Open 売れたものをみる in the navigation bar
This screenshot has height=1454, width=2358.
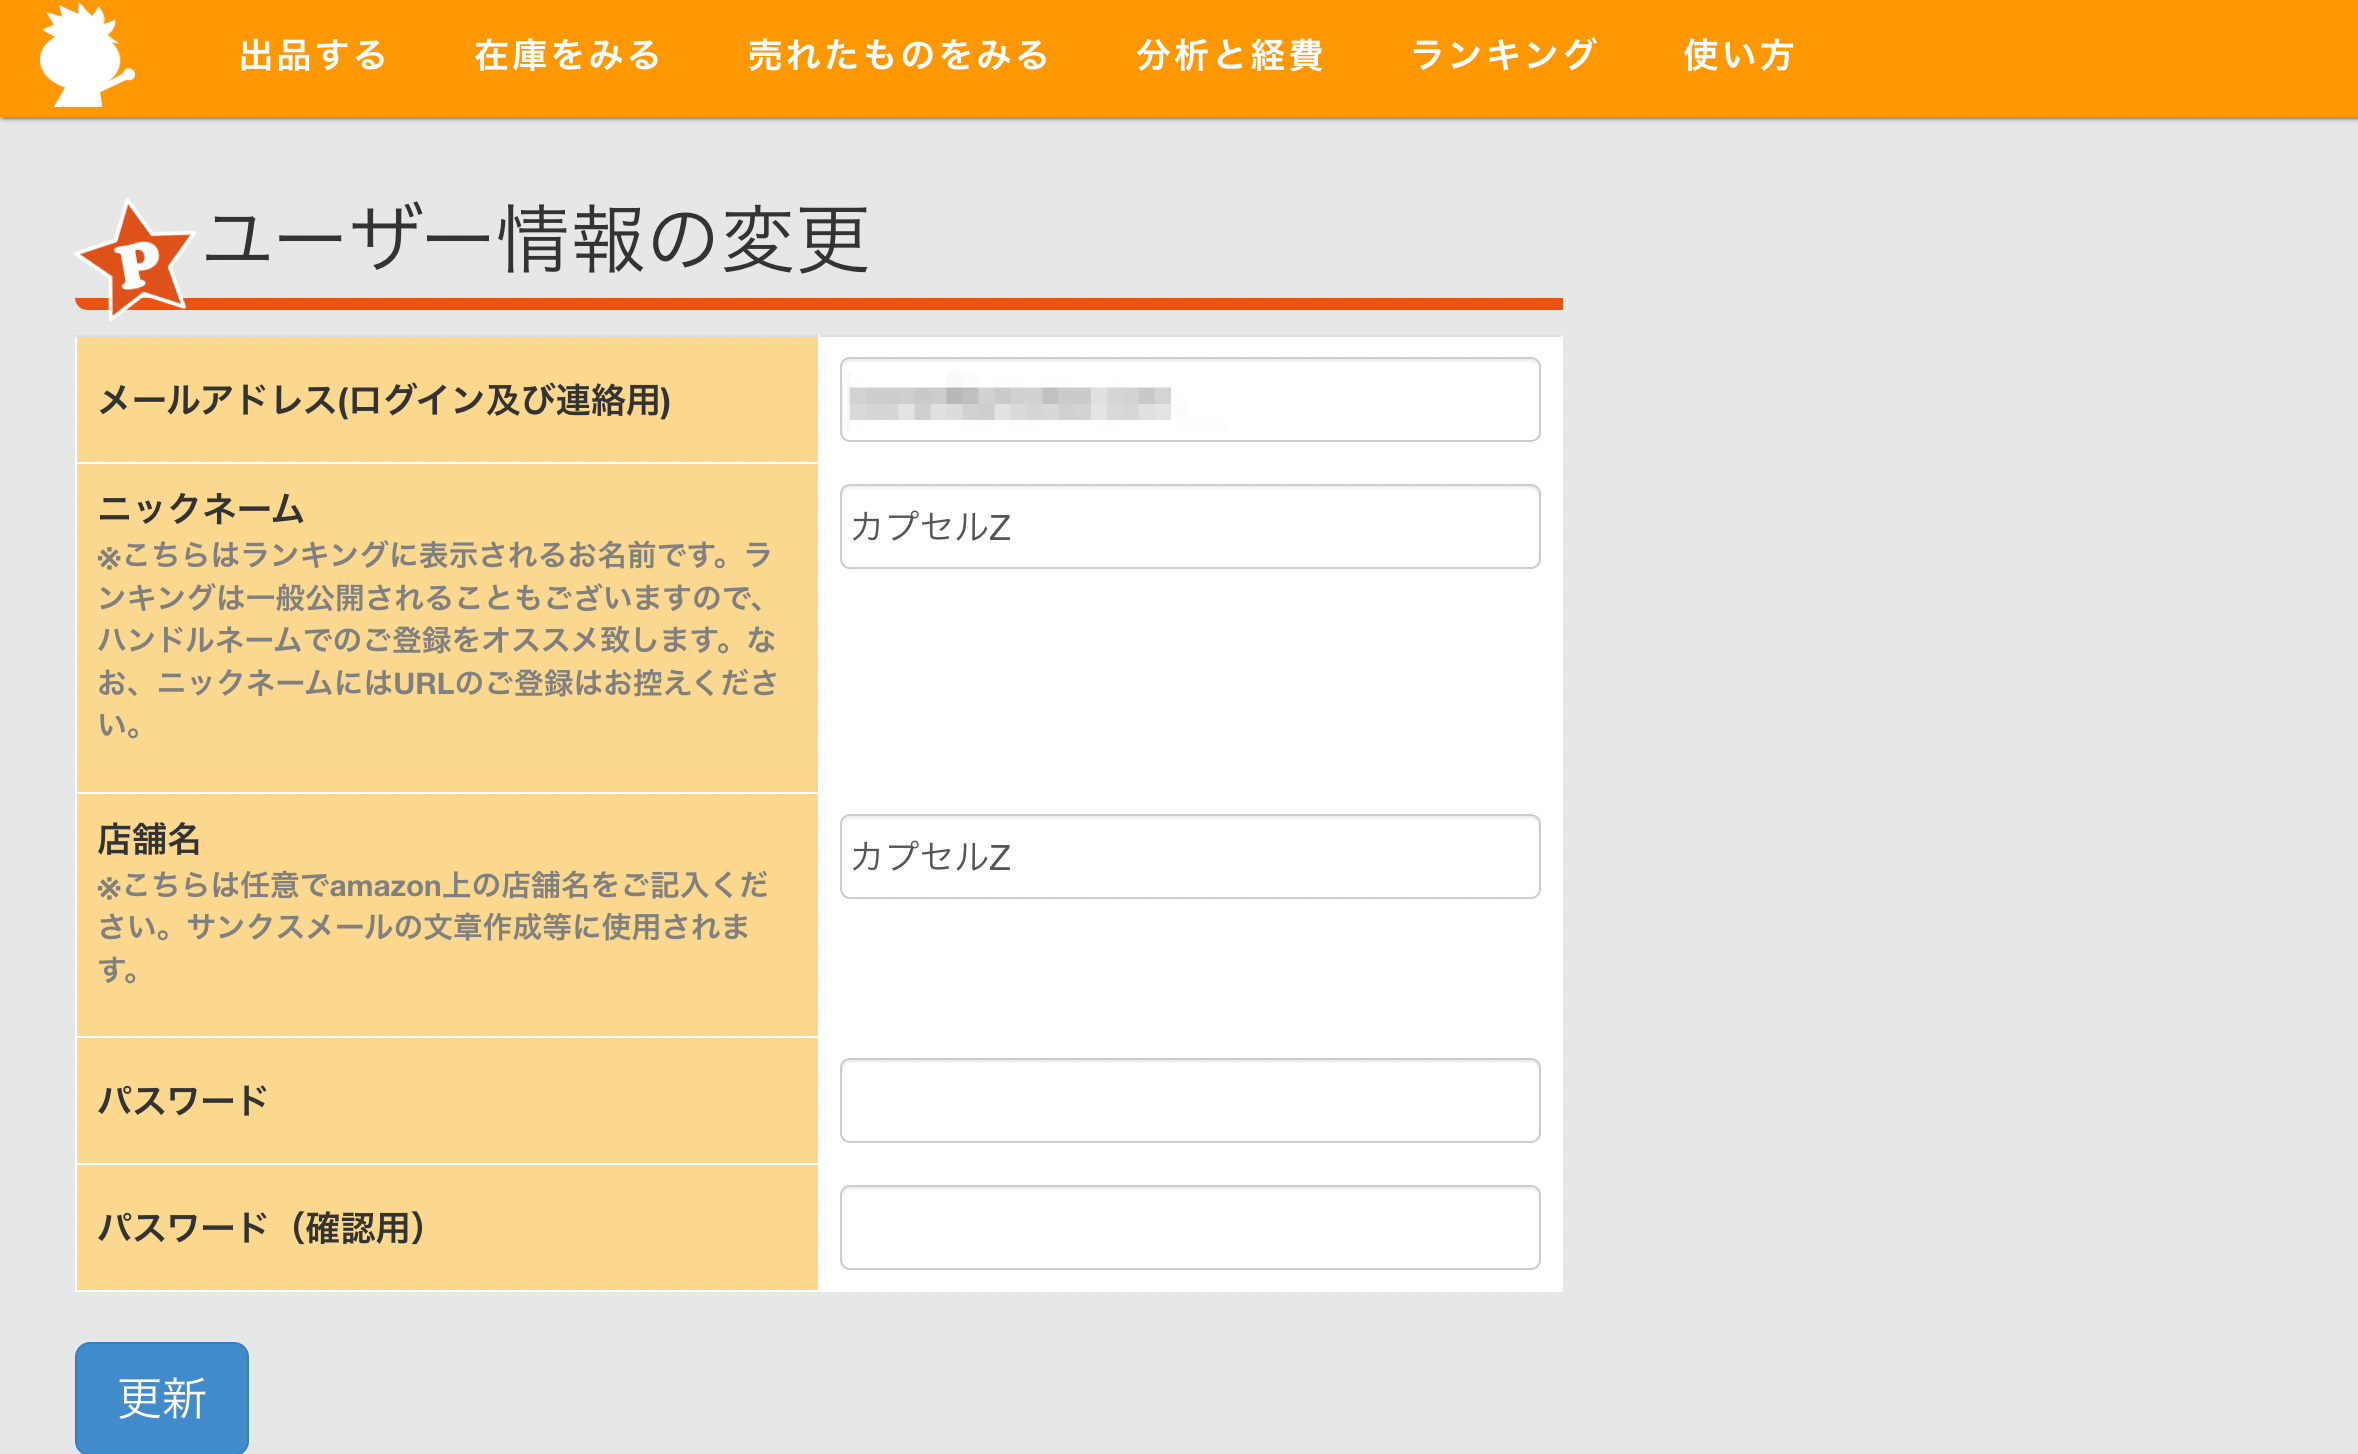point(899,55)
